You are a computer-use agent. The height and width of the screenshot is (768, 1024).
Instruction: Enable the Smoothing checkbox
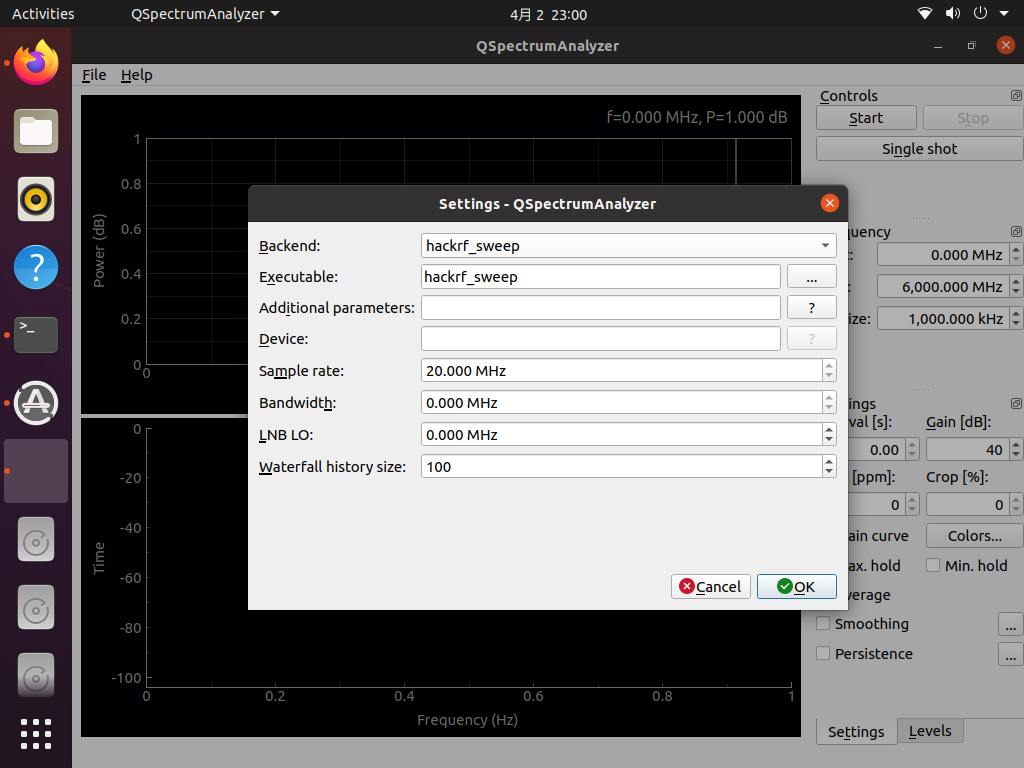pos(823,623)
